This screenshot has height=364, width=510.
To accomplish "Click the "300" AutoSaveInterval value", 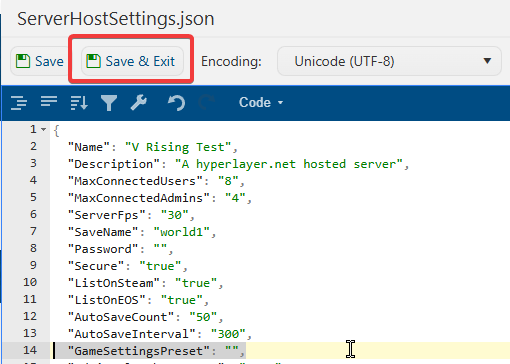I will point(228,334).
